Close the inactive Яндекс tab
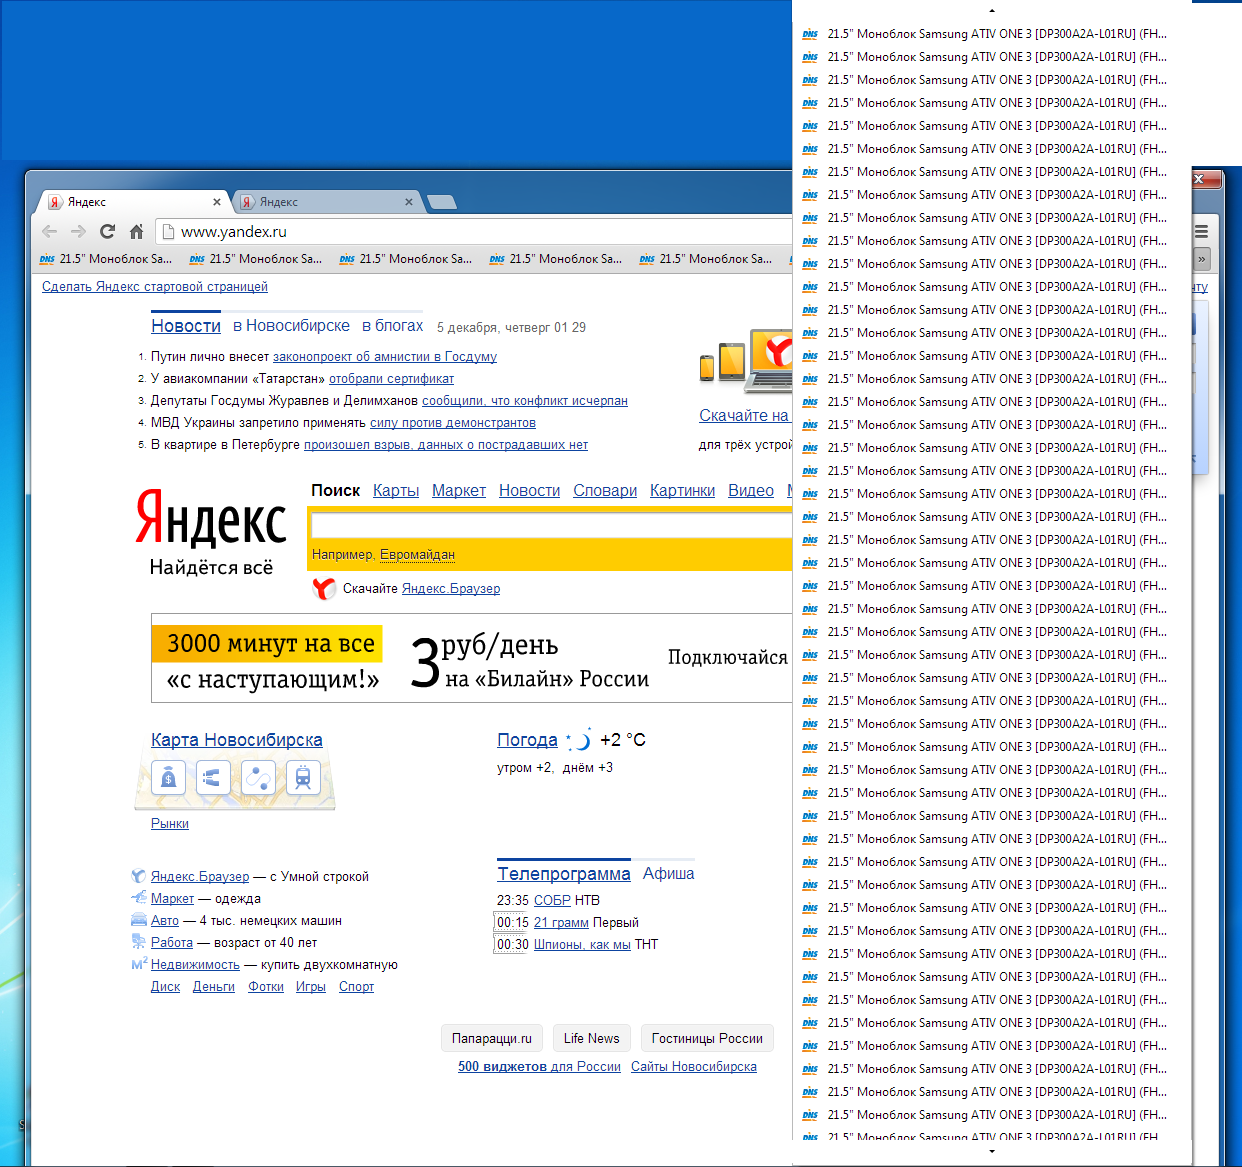The height and width of the screenshot is (1167, 1242). point(408,202)
